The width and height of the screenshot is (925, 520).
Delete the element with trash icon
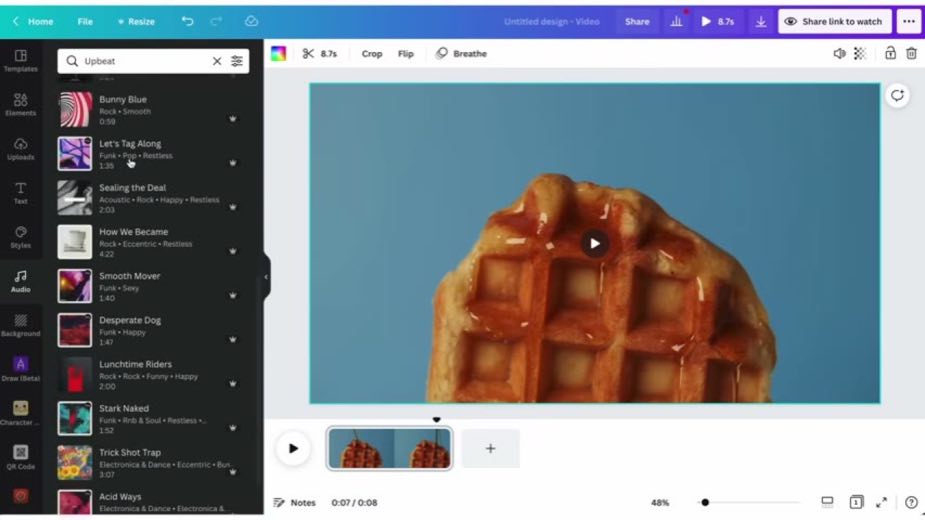(911, 54)
